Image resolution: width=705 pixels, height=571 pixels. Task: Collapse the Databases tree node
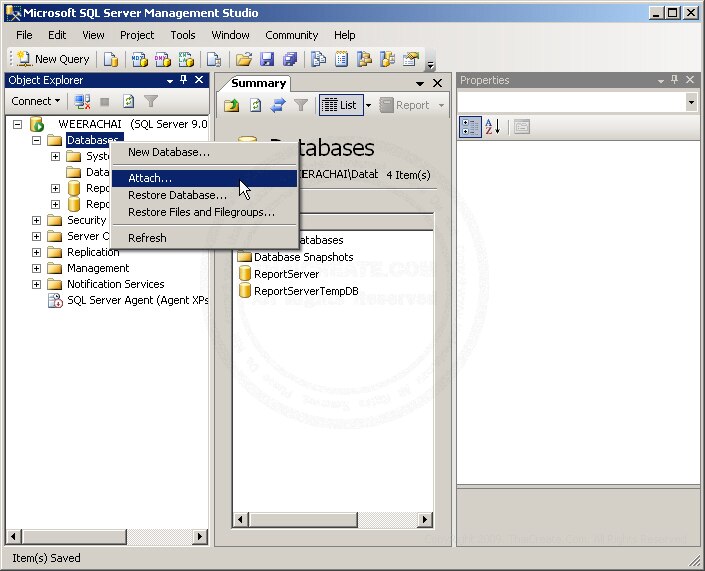click(x=36, y=140)
